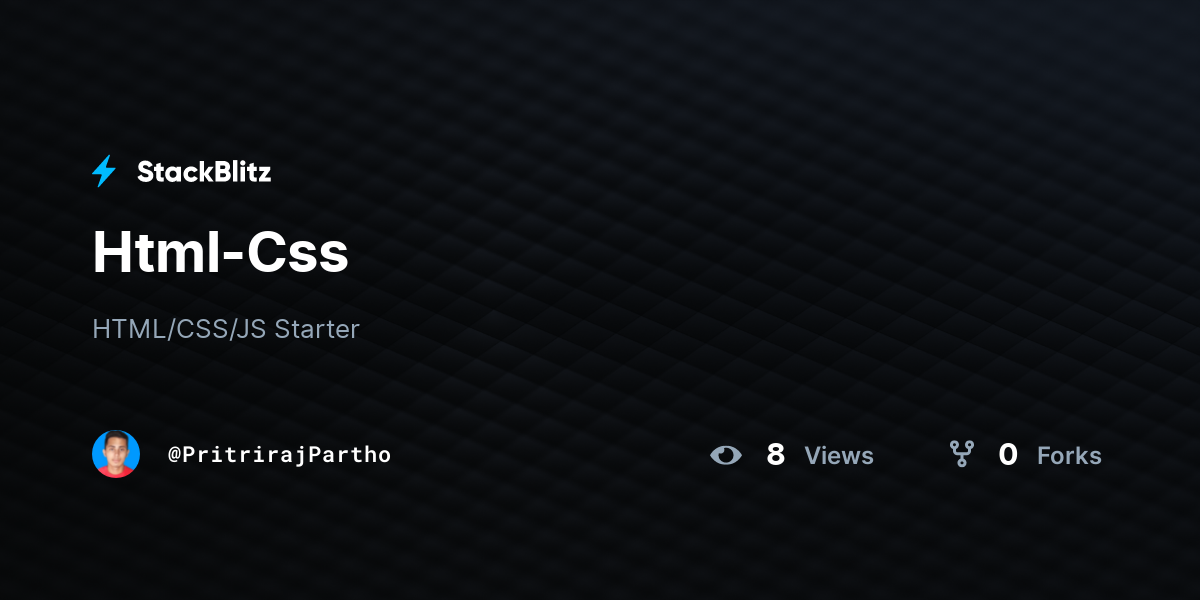Click the 8 views count number
Image resolution: width=1200 pixels, height=600 pixels.
775,455
